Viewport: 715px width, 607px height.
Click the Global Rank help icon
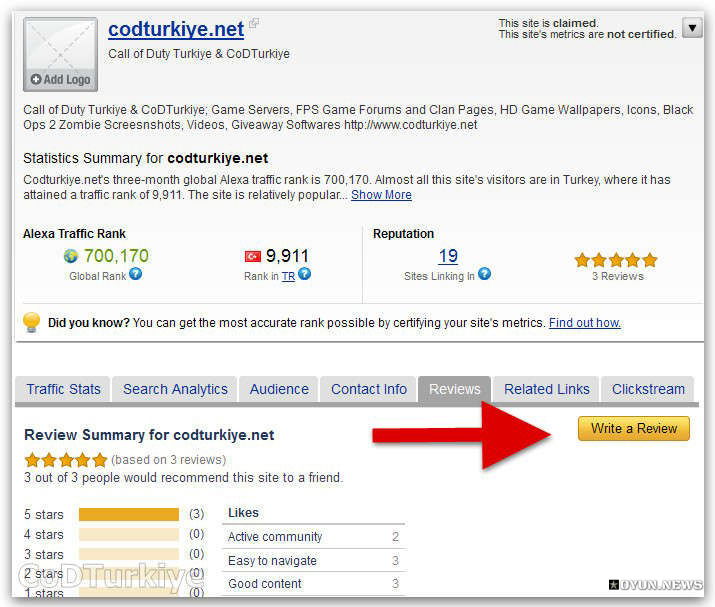135,274
